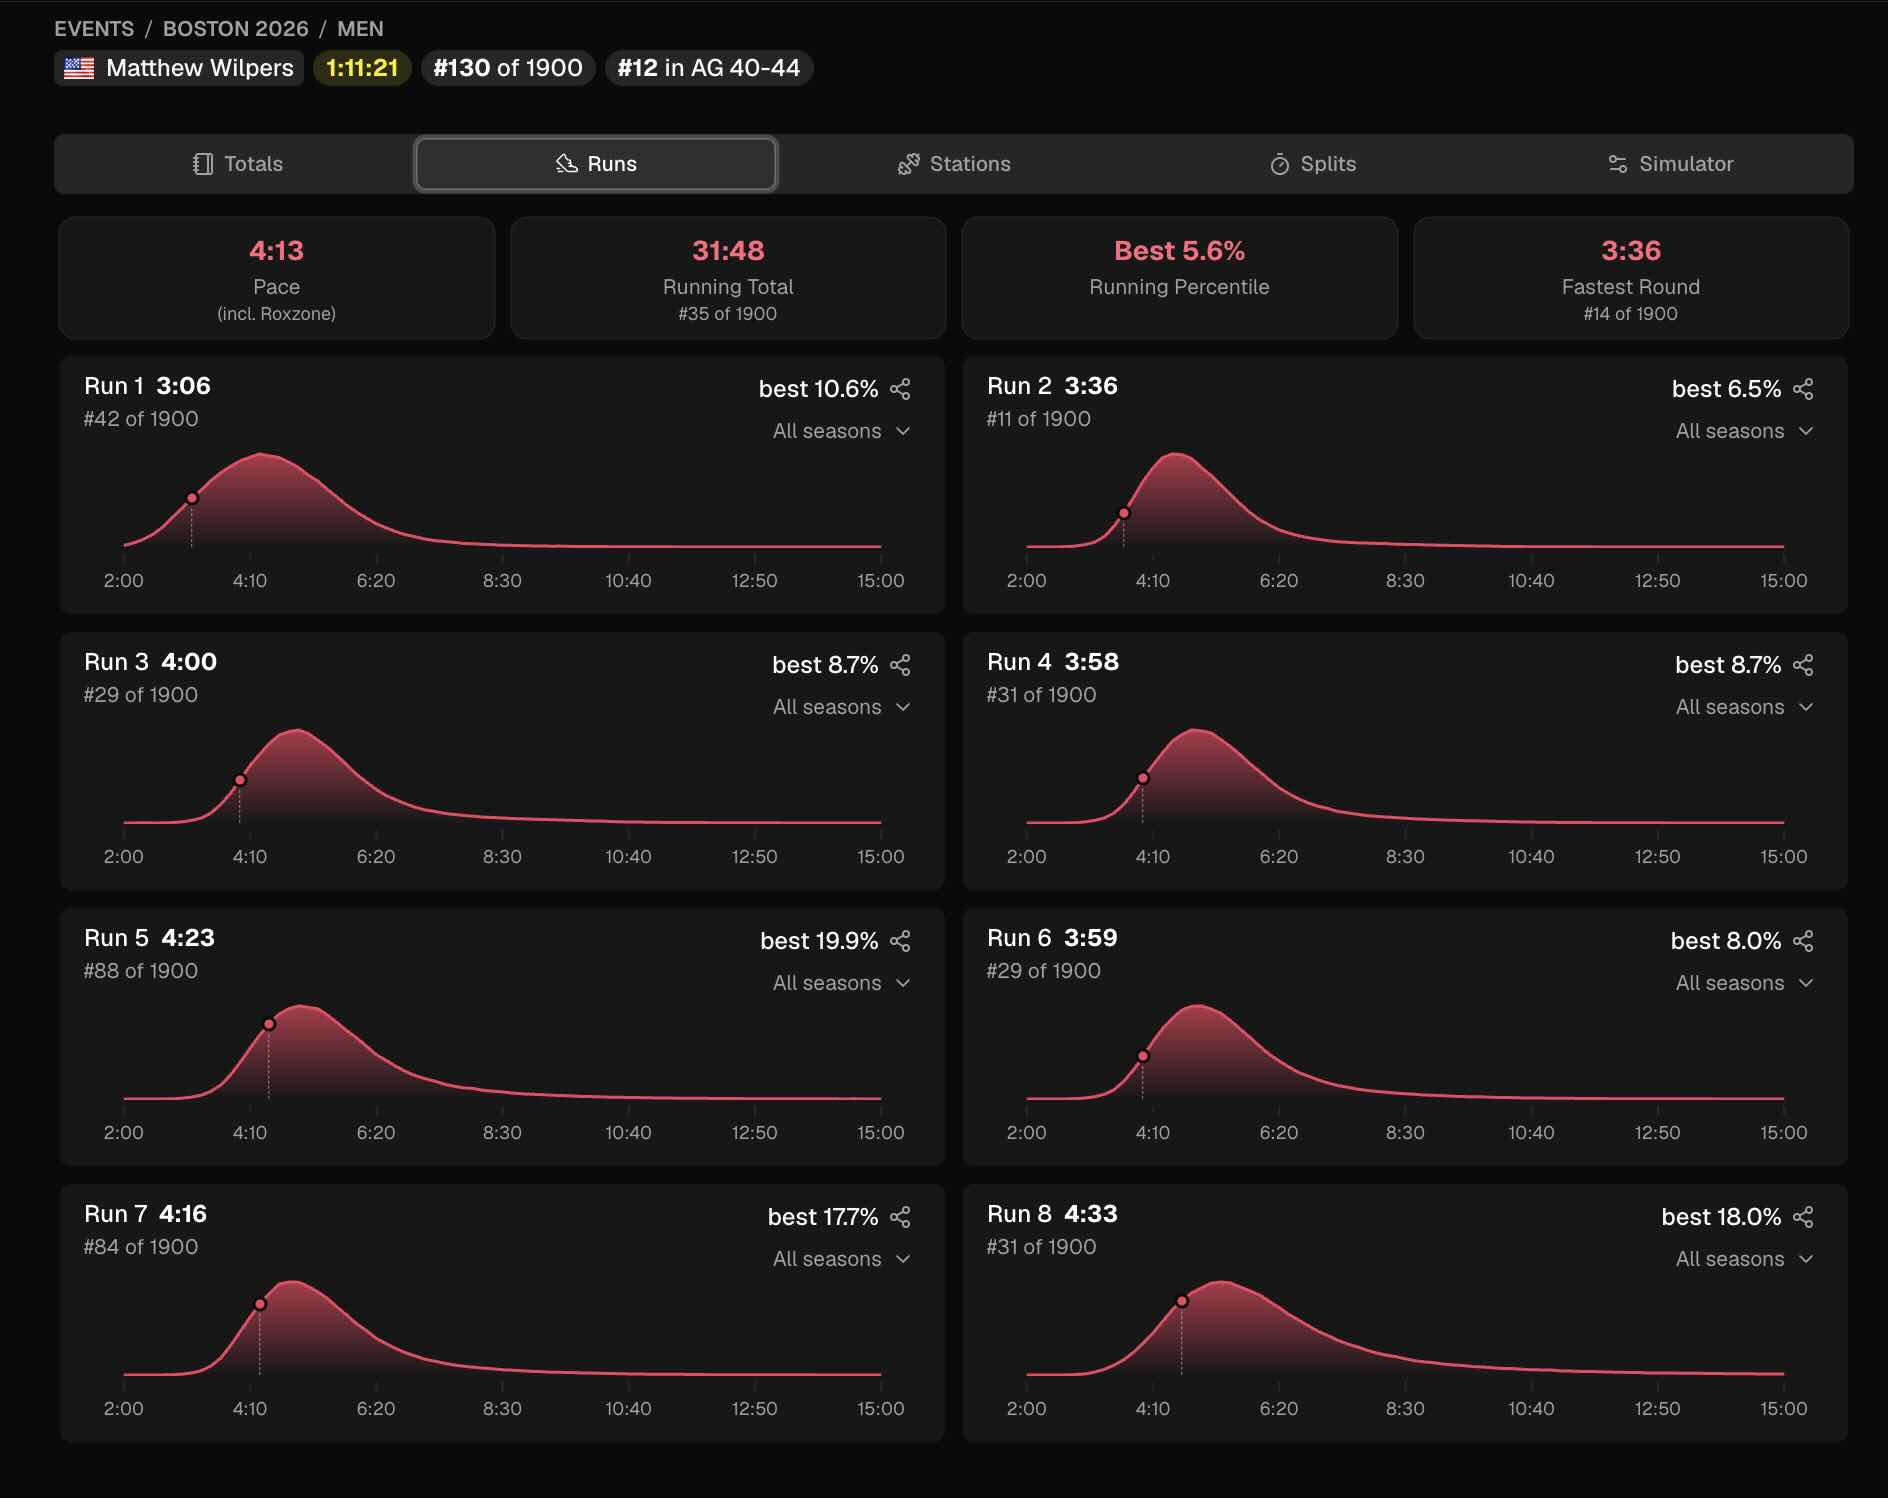This screenshot has height=1498, width=1888.
Task: Click the #130 of 1900 rank badge
Action: point(508,68)
